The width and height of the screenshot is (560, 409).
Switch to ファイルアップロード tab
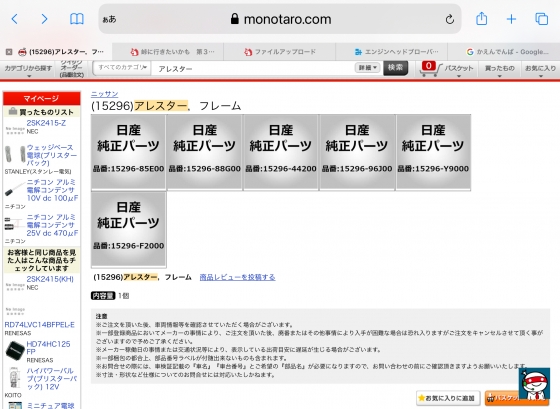coord(280,52)
